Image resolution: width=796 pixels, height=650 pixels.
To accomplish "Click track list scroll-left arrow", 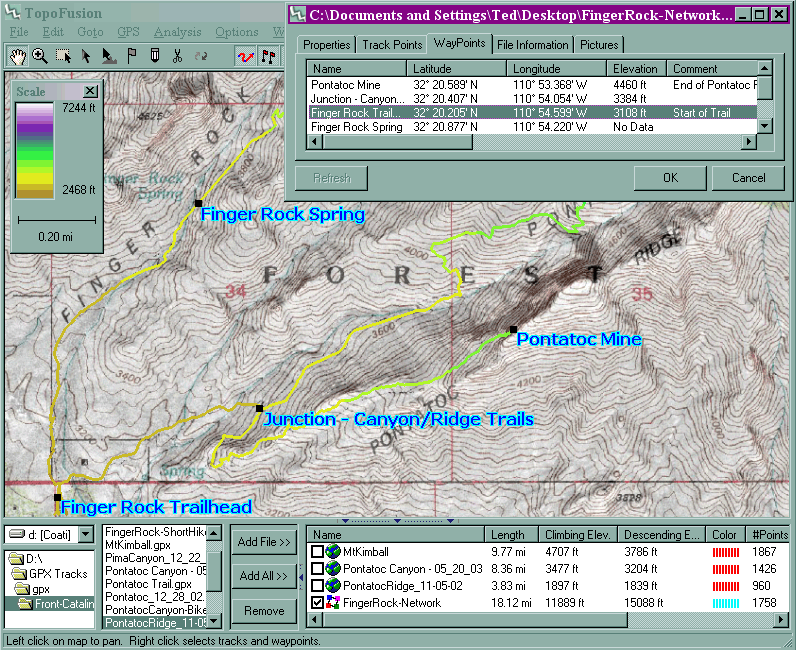I will pos(315,620).
